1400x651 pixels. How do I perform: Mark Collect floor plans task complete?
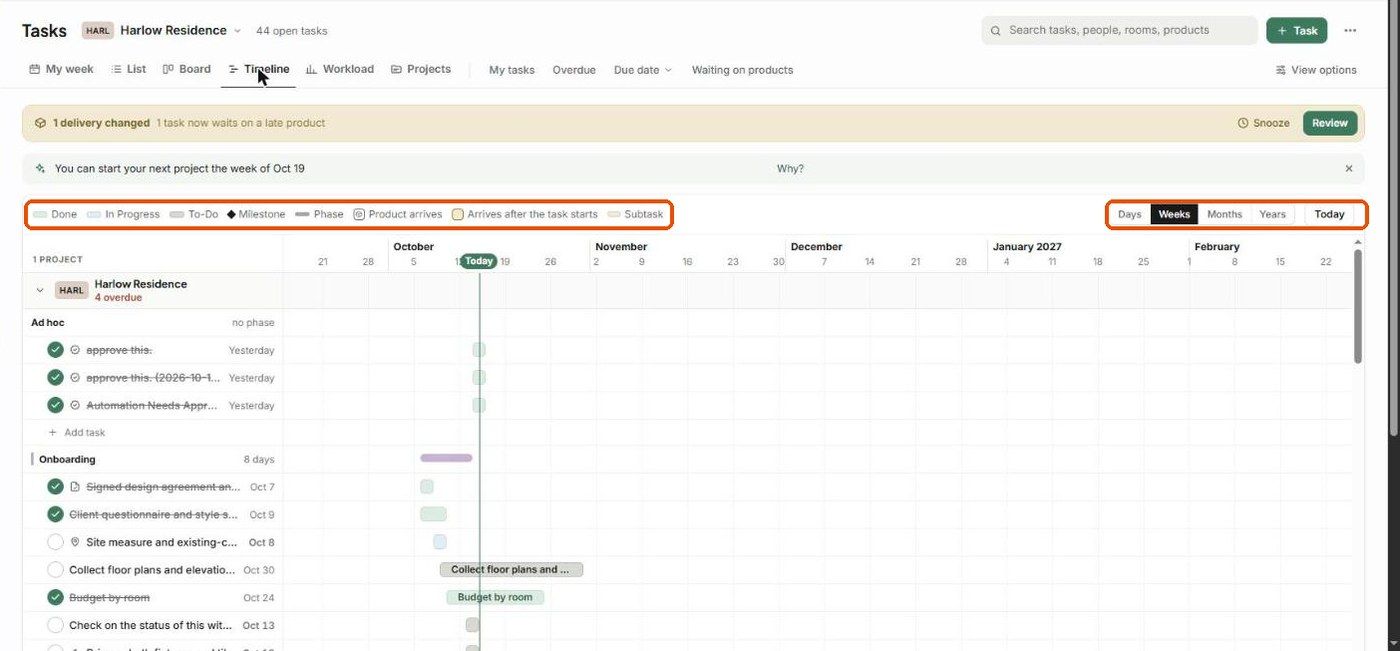[x=55, y=570]
